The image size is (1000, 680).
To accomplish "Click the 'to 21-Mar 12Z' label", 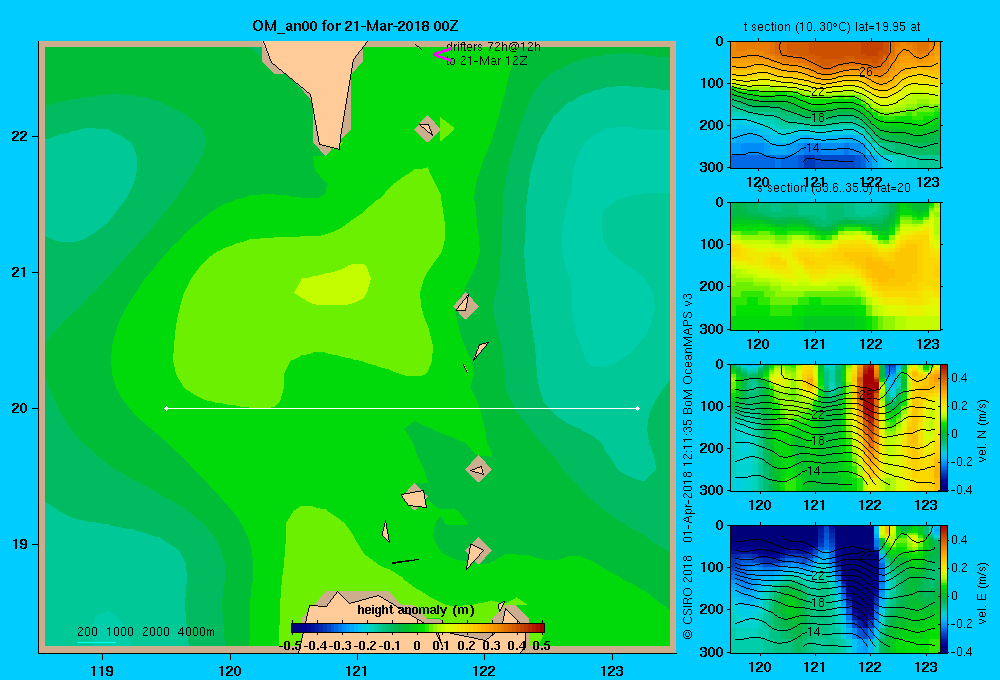I will point(486,61).
